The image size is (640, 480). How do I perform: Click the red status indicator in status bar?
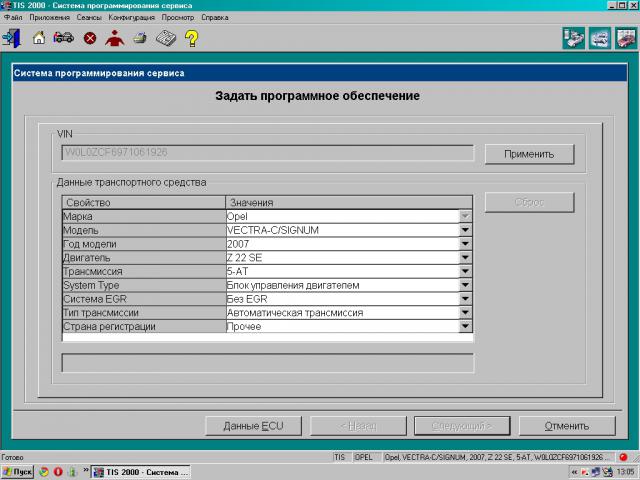click(x=623, y=457)
